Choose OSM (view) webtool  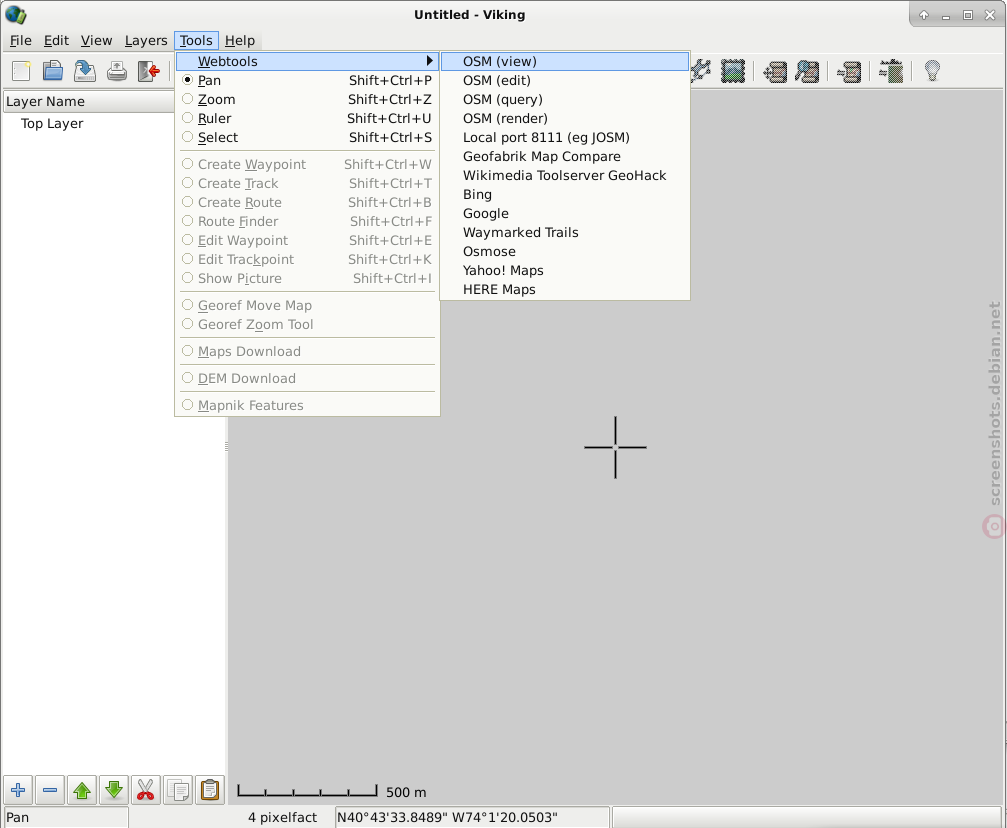click(565, 62)
